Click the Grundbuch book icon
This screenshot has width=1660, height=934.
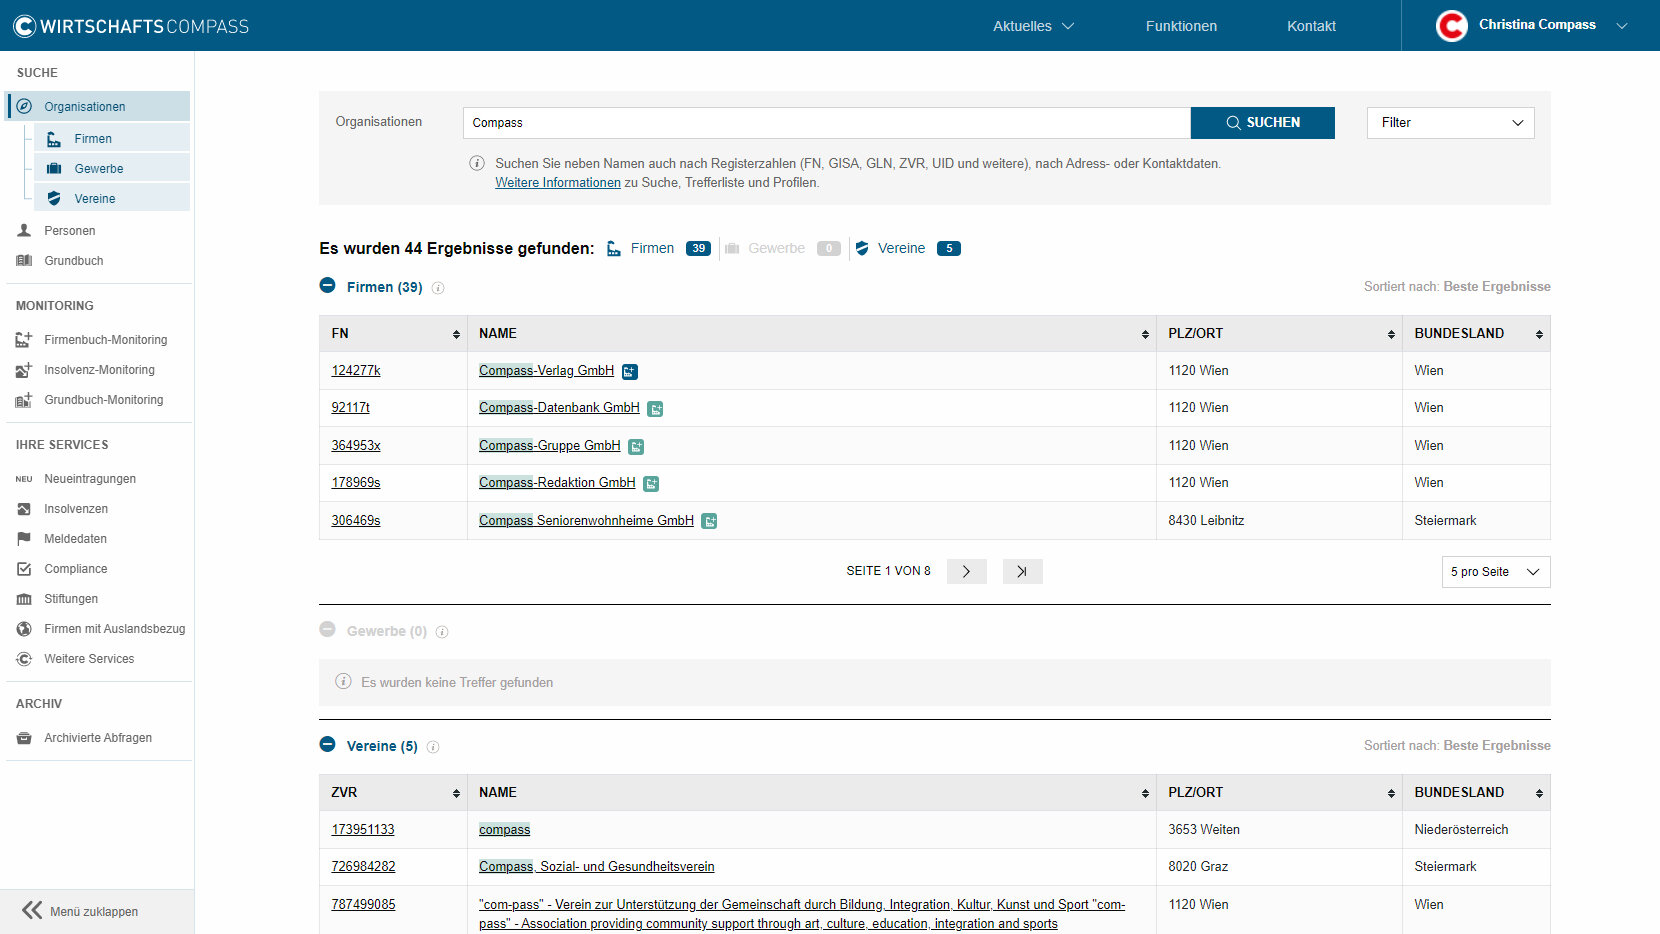(24, 261)
